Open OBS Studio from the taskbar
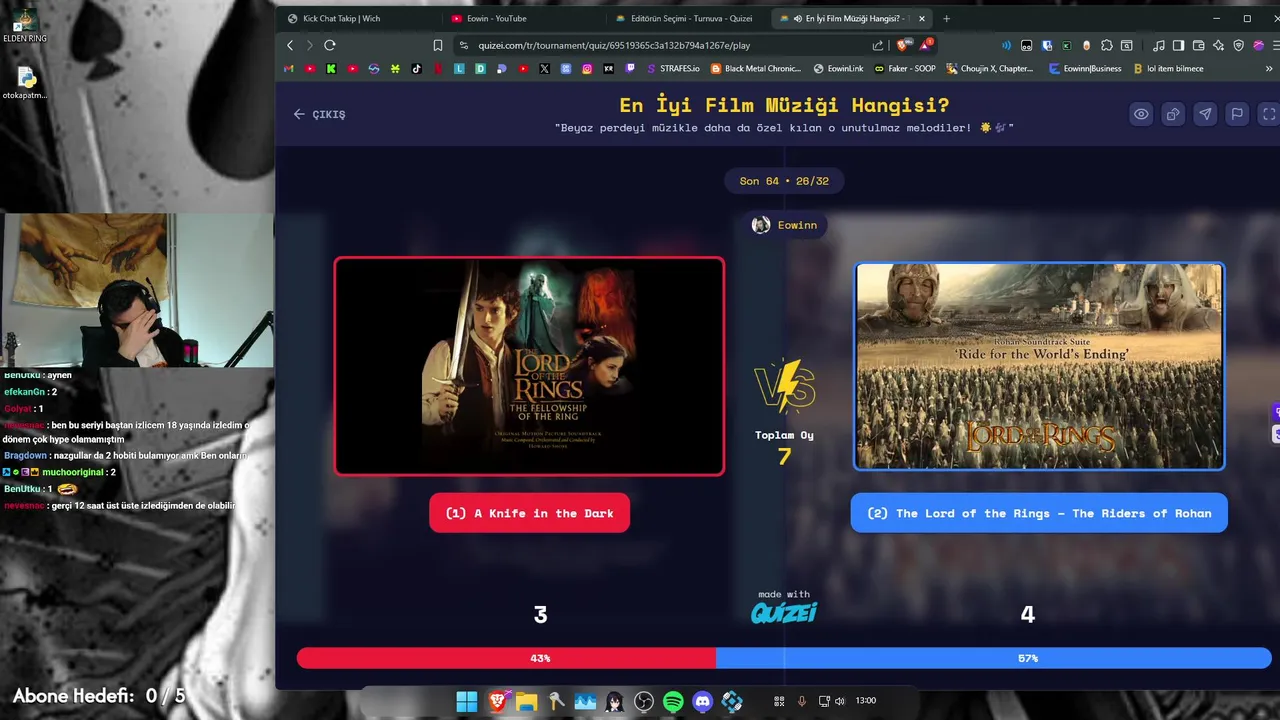This screenshot has width=1280, height=720. 644,702
